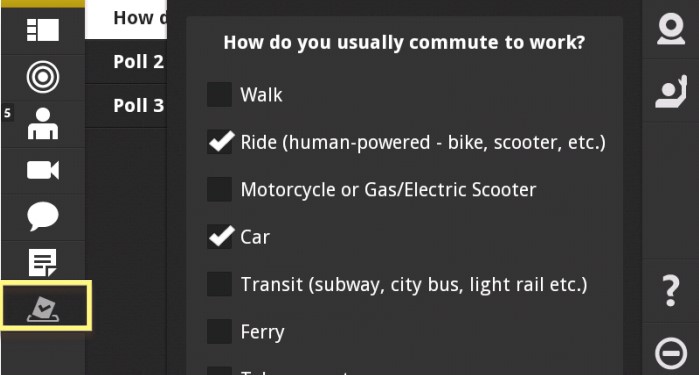Check the Ferry checkbox
Image resolution: width=699 pixels, height=375 pixels.
coord(219,331)
